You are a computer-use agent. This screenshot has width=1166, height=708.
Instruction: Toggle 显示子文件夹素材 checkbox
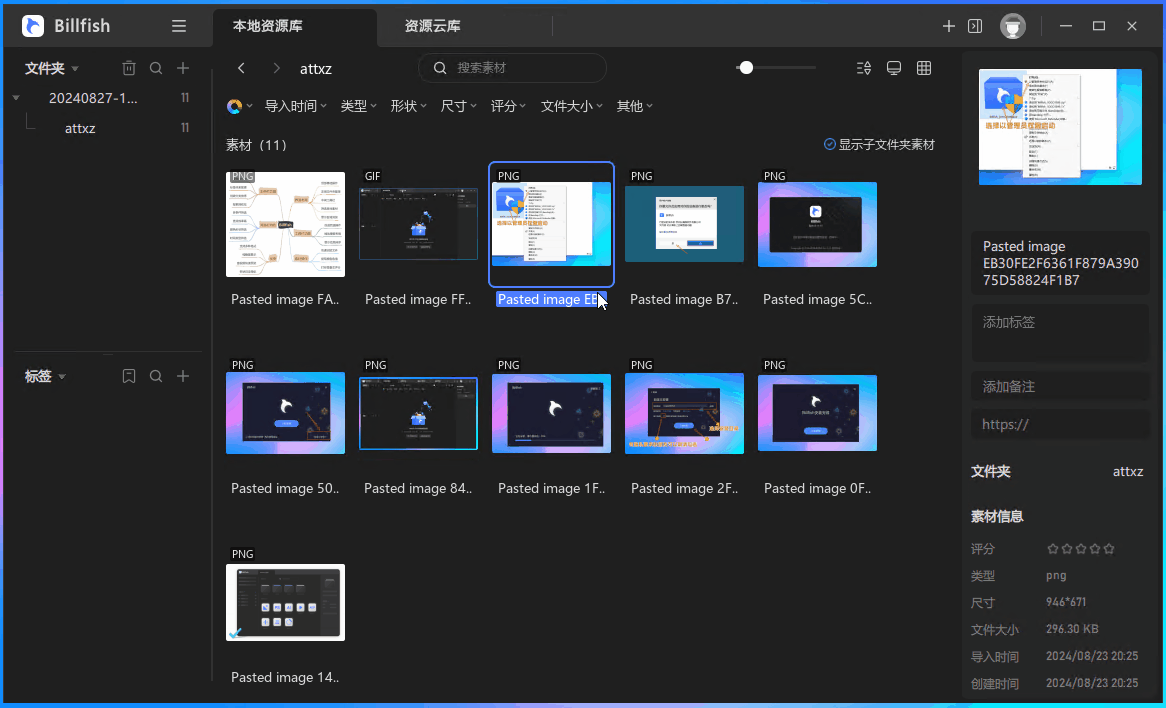[830, 144]
